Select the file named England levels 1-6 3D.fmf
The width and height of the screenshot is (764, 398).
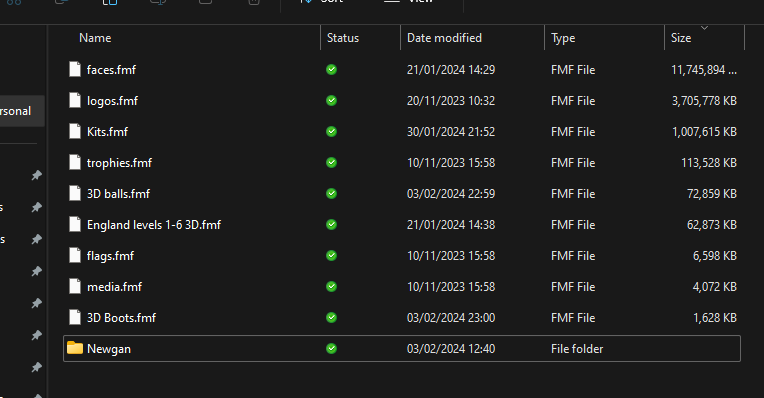pos(154,225)
